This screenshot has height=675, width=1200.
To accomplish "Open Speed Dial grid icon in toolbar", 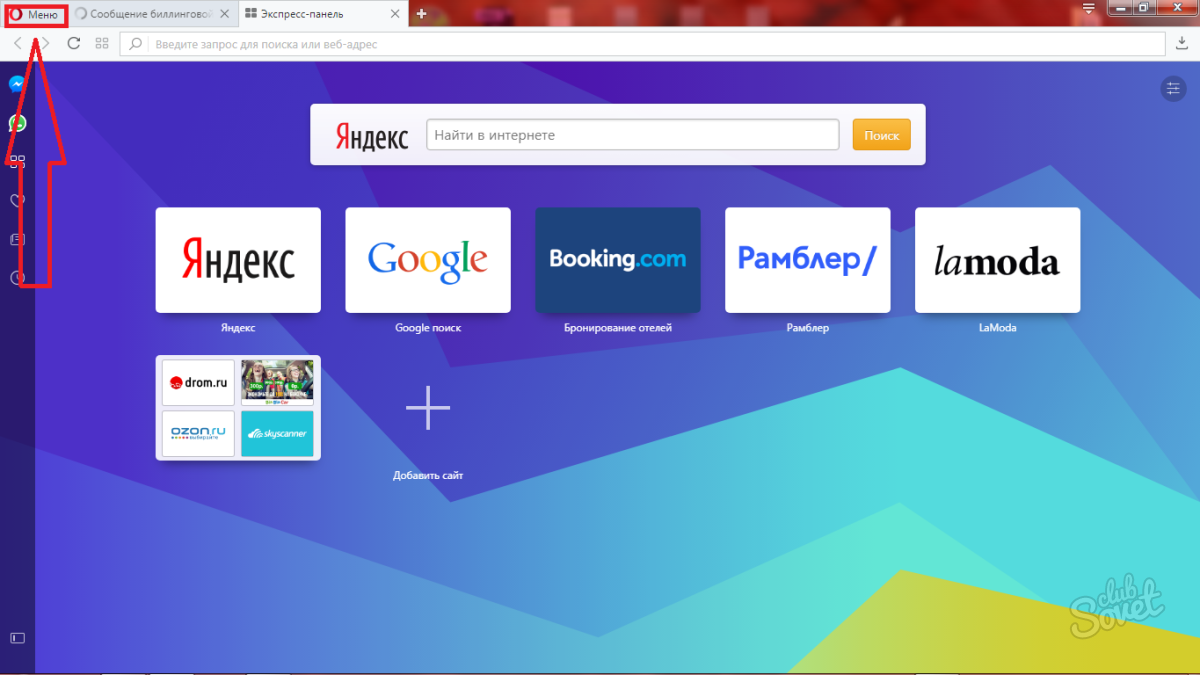I will 101,44.
